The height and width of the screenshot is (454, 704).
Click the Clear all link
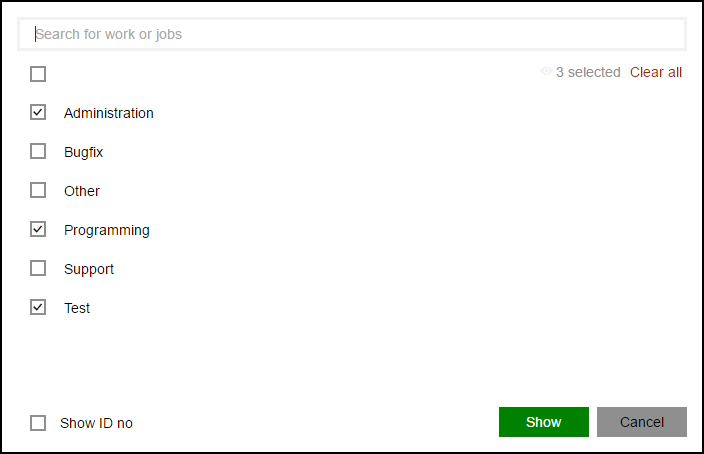656,72
